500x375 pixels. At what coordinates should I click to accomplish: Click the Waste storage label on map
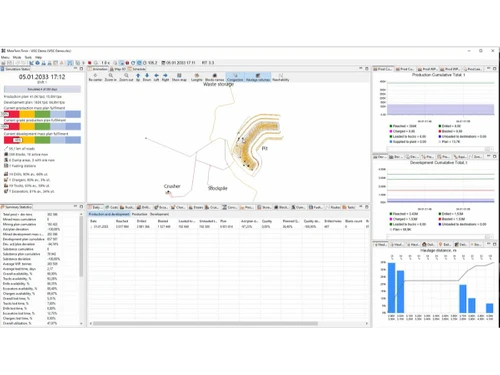[218, 84]
